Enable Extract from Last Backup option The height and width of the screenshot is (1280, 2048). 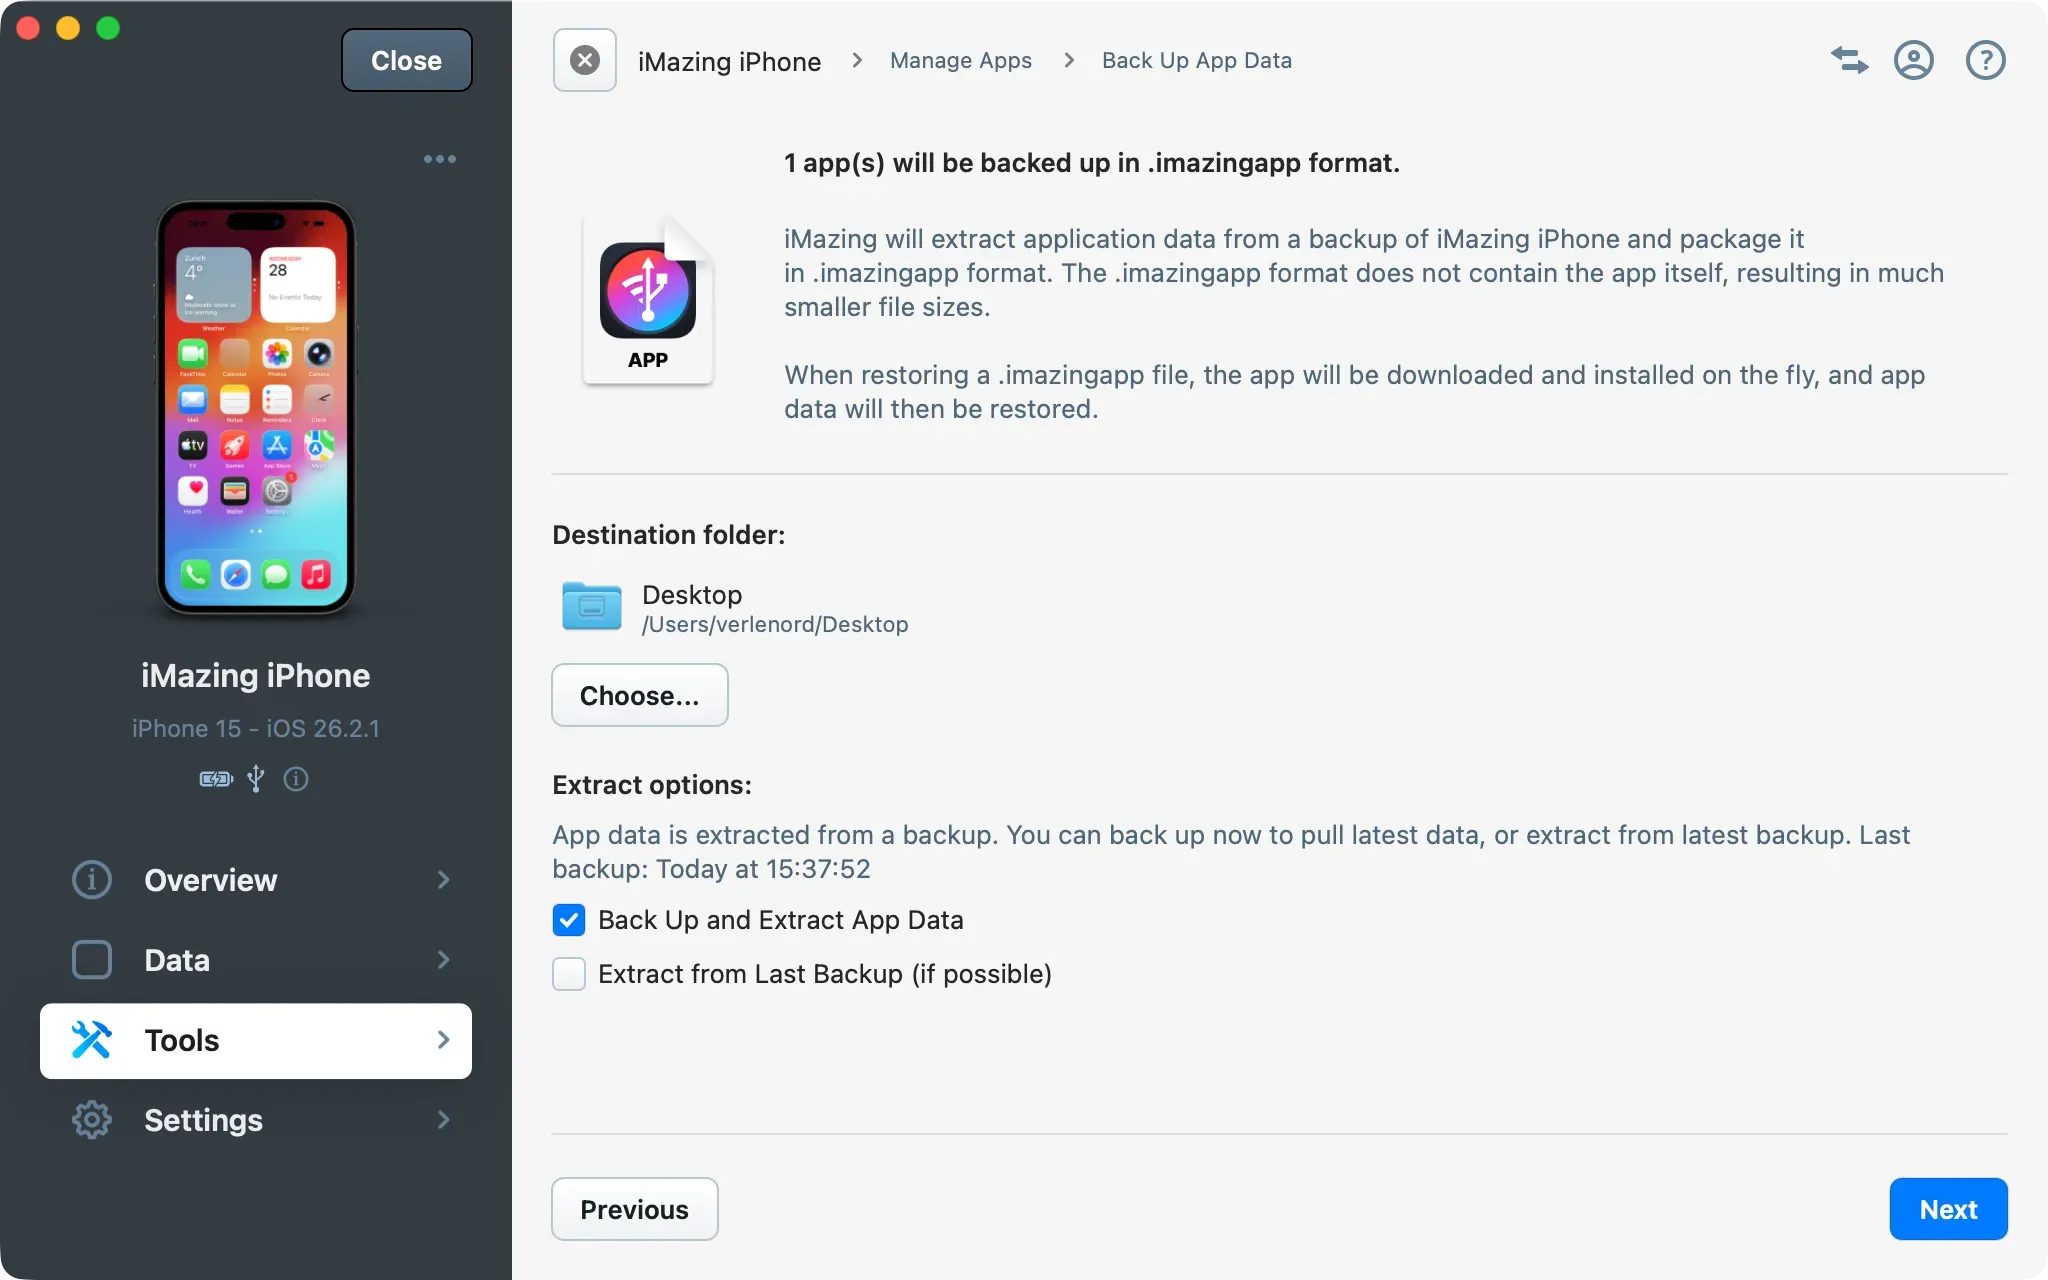[x=568, y=973]
